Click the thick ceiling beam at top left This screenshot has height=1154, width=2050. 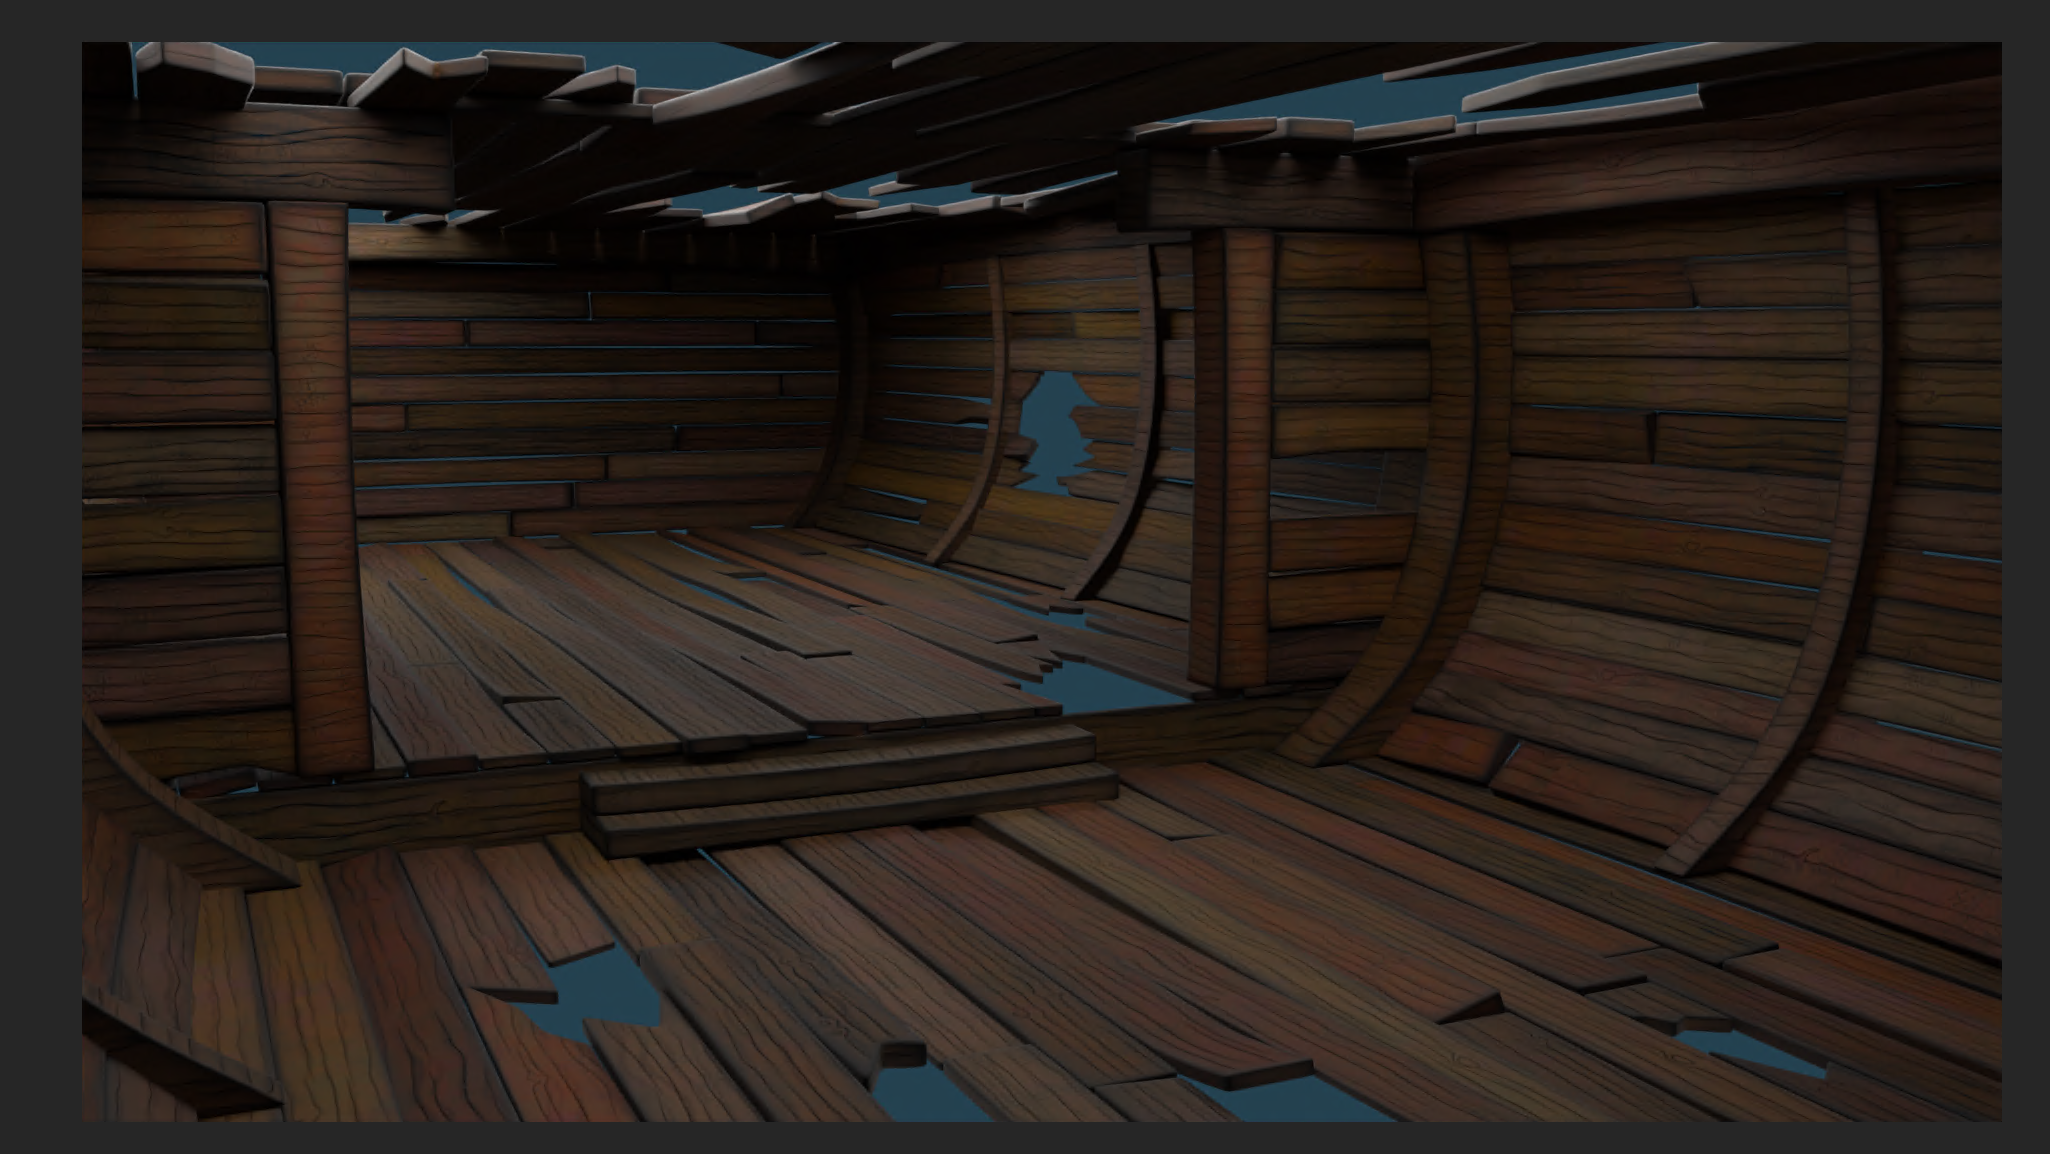(265, 155)
